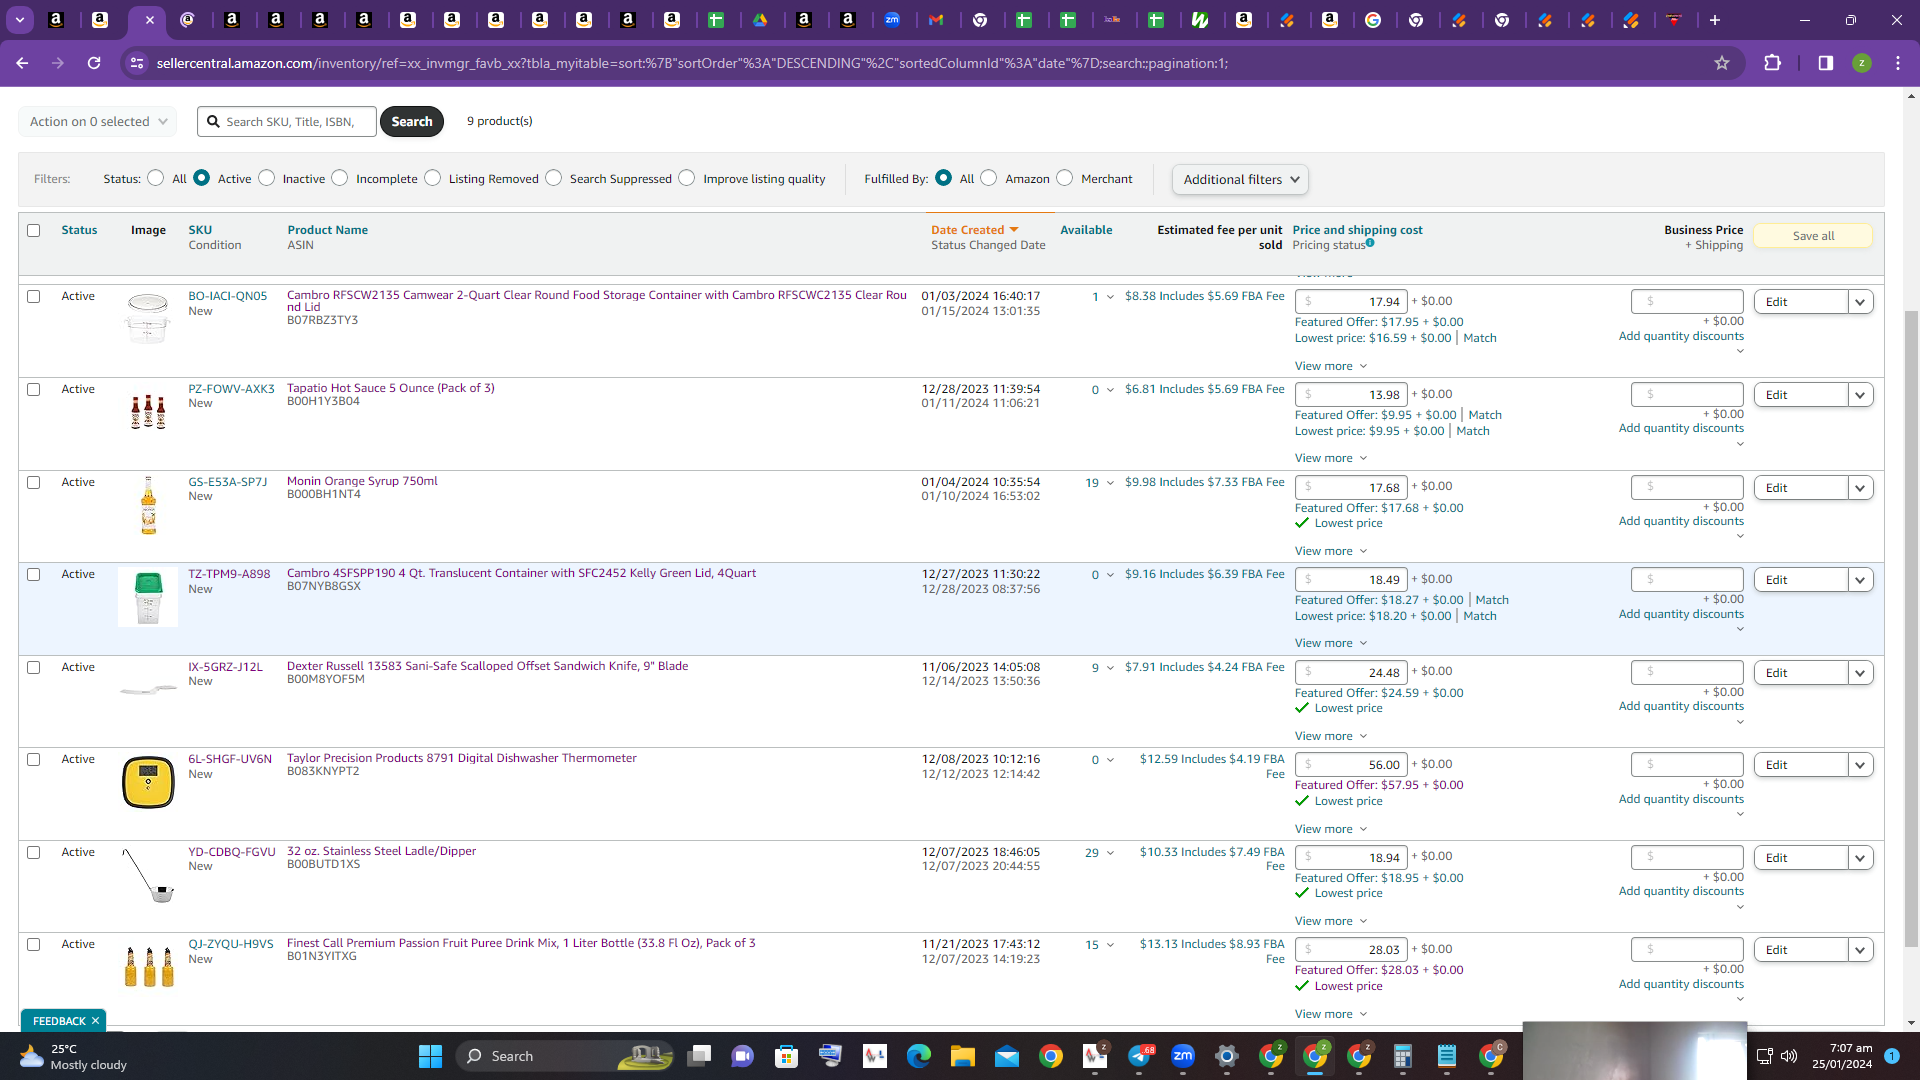Screen dimensions: 1920x1080
Task: Open the taskbar weather widget
Action: coord(75,1056)
